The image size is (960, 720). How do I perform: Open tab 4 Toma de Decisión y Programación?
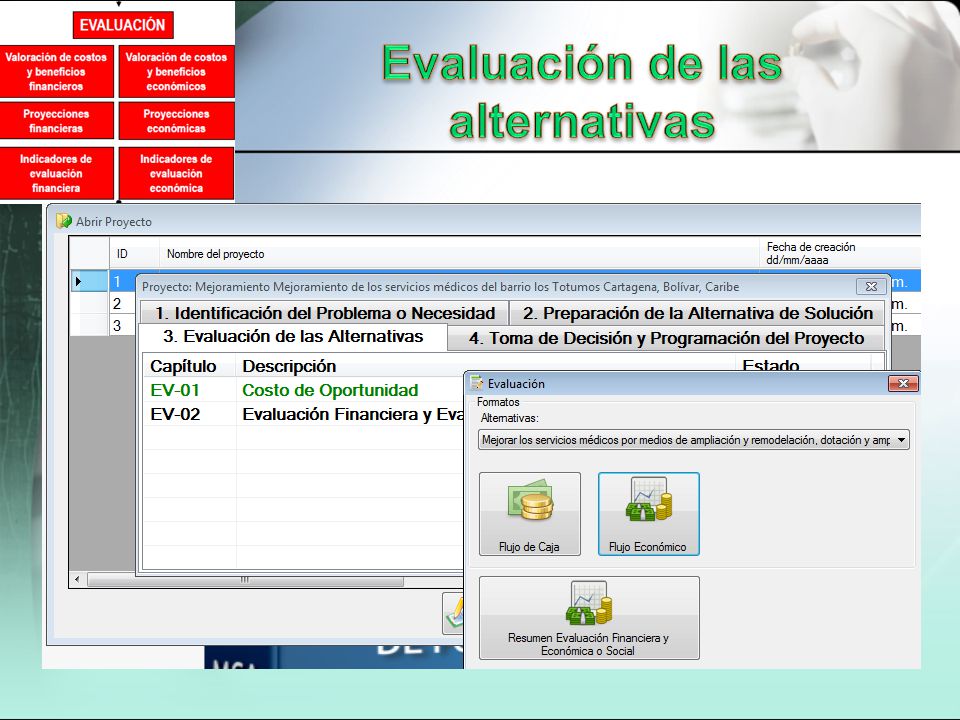click(666, 338)
